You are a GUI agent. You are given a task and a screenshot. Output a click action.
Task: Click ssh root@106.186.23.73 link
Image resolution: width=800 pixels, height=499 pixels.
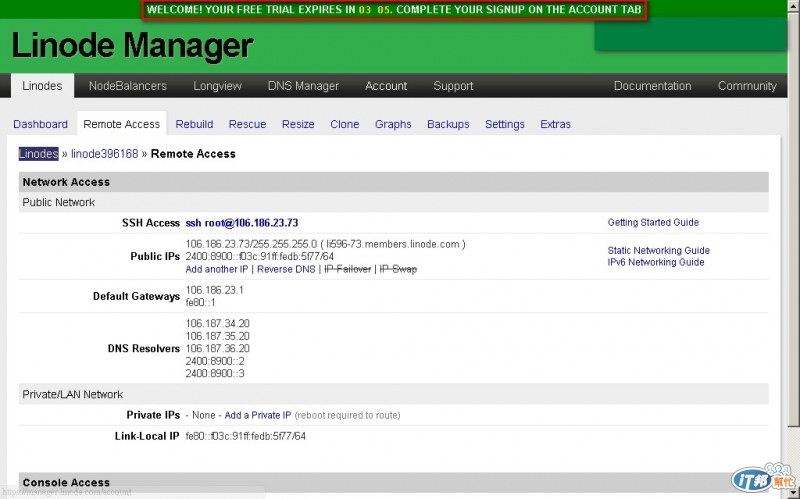pyautogui.click(x=242, y=223)
